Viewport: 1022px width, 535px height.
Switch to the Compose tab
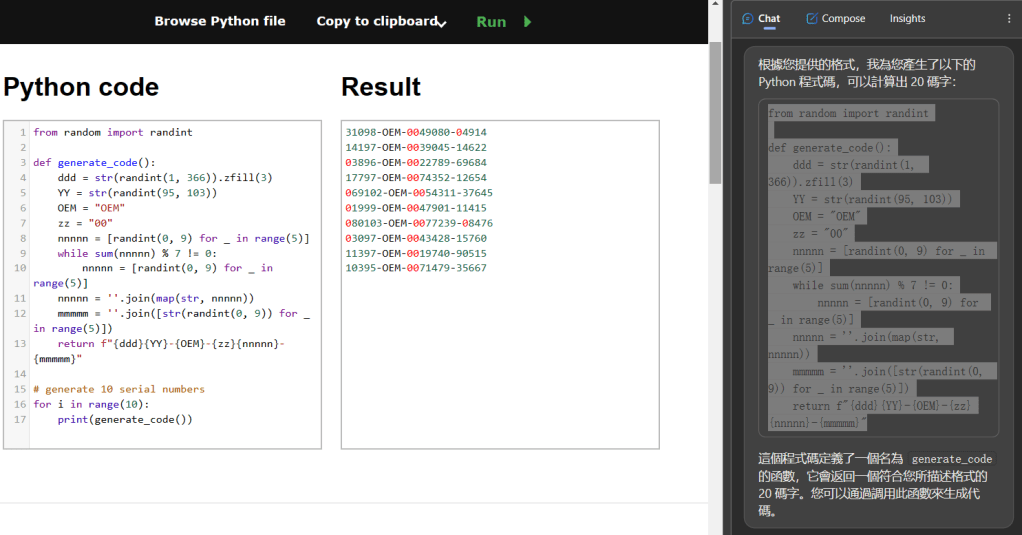point(842,18)
